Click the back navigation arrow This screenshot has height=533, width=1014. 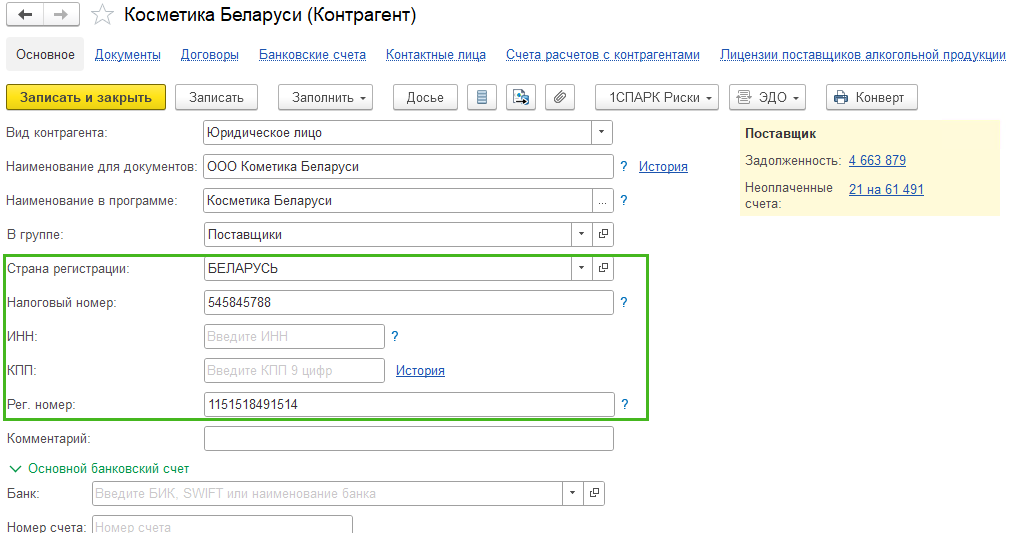tap(25, 15)
